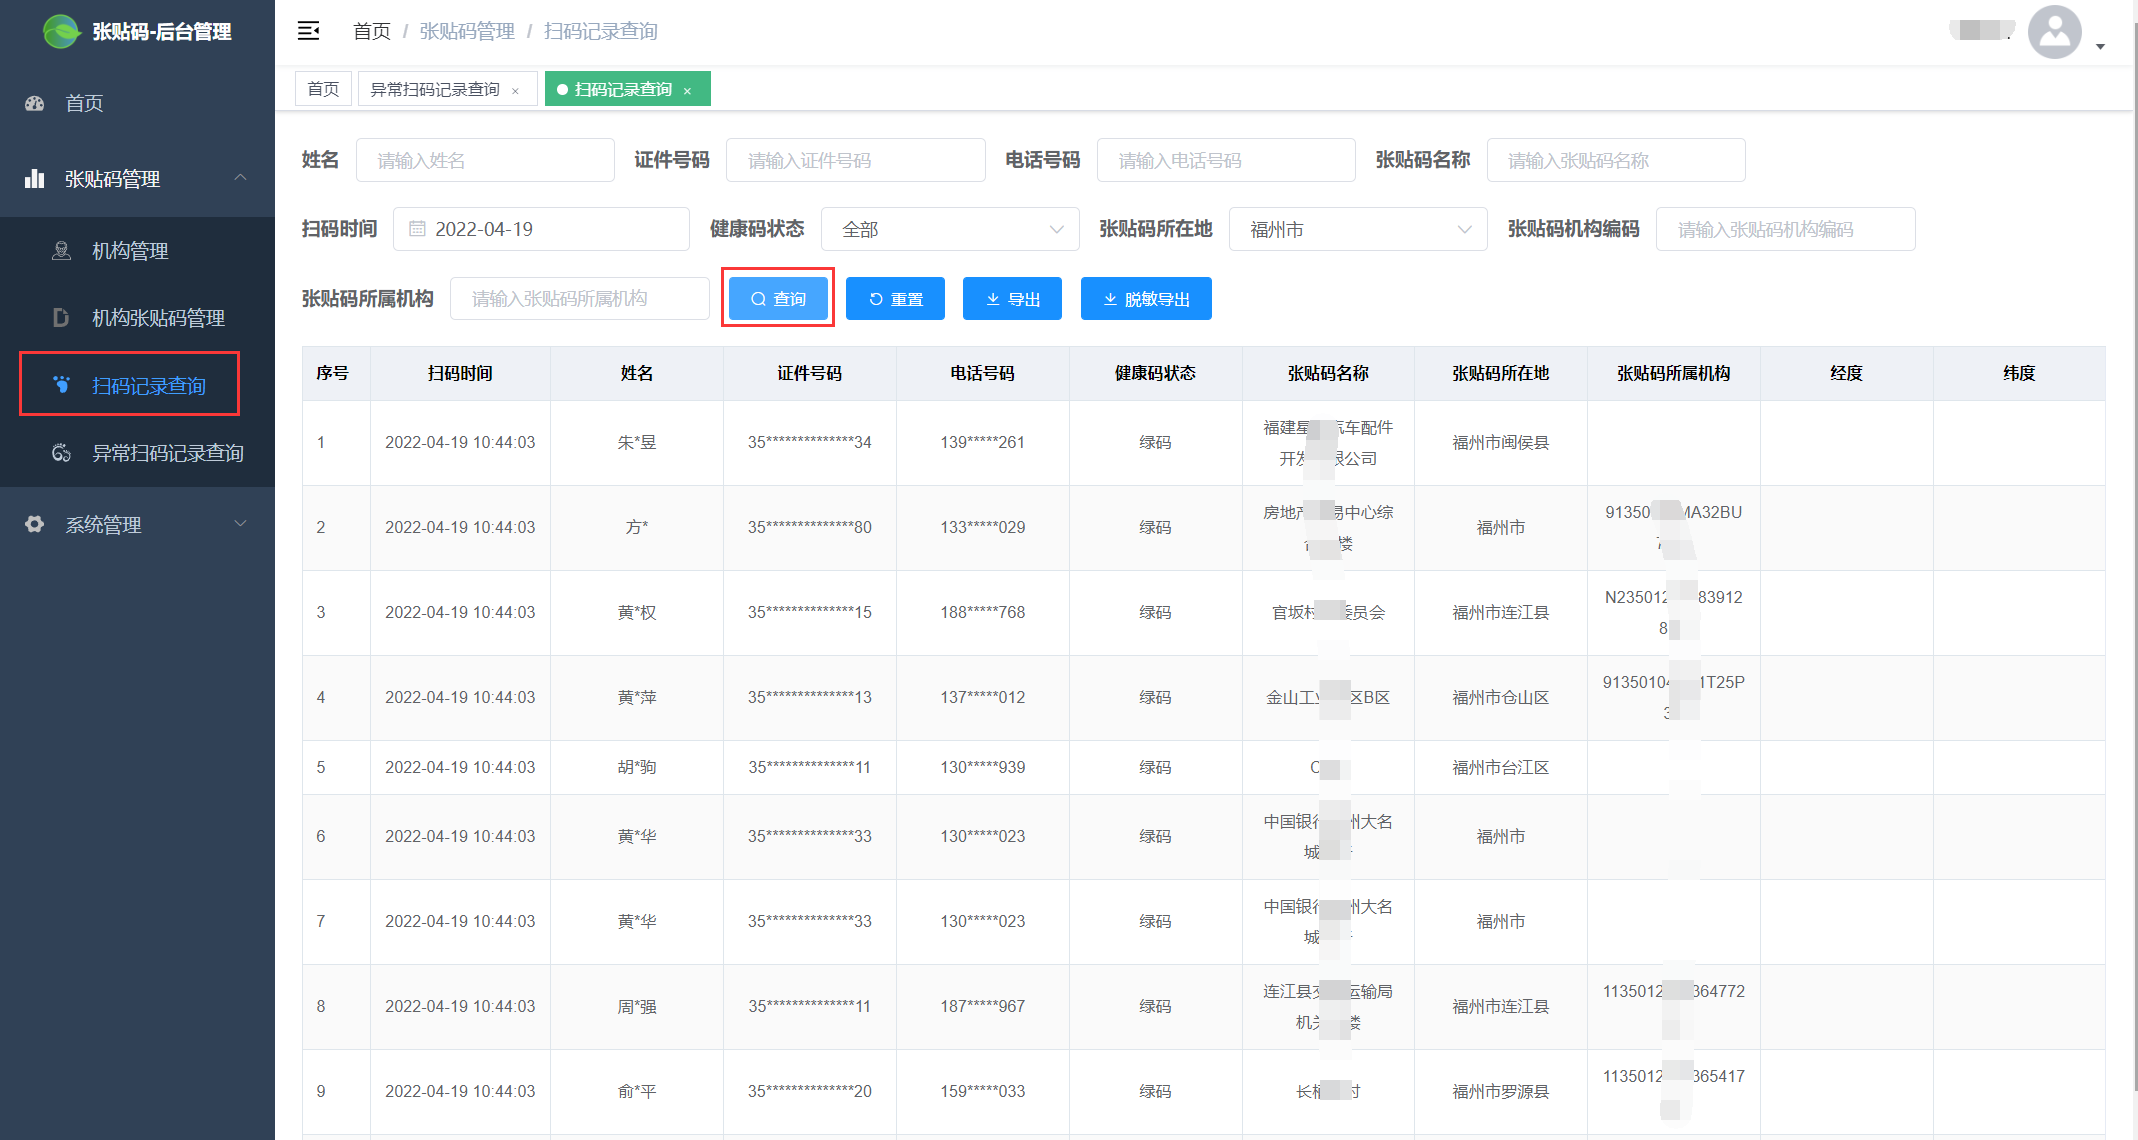Click the sidebar collapse hamburger icon

pos(308,31)
